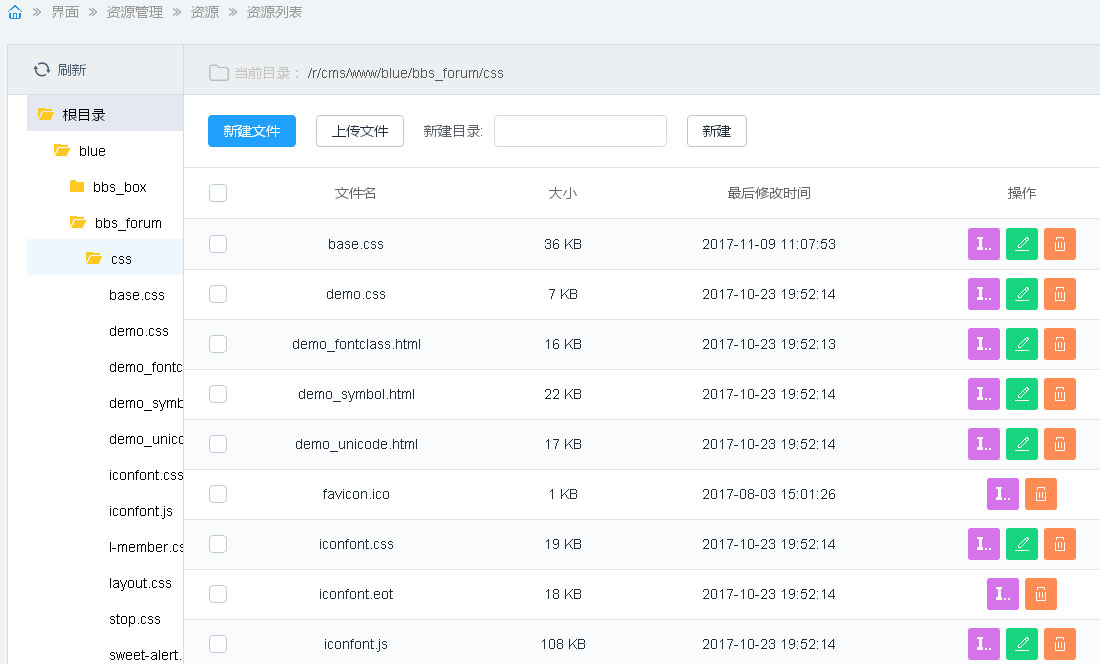Delete the iconfont.js row with the trash icon
The image size is (1100, 664).
point(1059,644)
